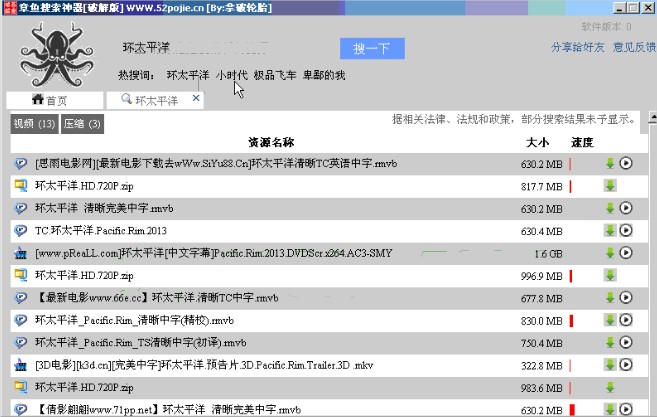Download the 983.6 MB 环太平洋.HD.720P.zip file

(x=610, y=387)
